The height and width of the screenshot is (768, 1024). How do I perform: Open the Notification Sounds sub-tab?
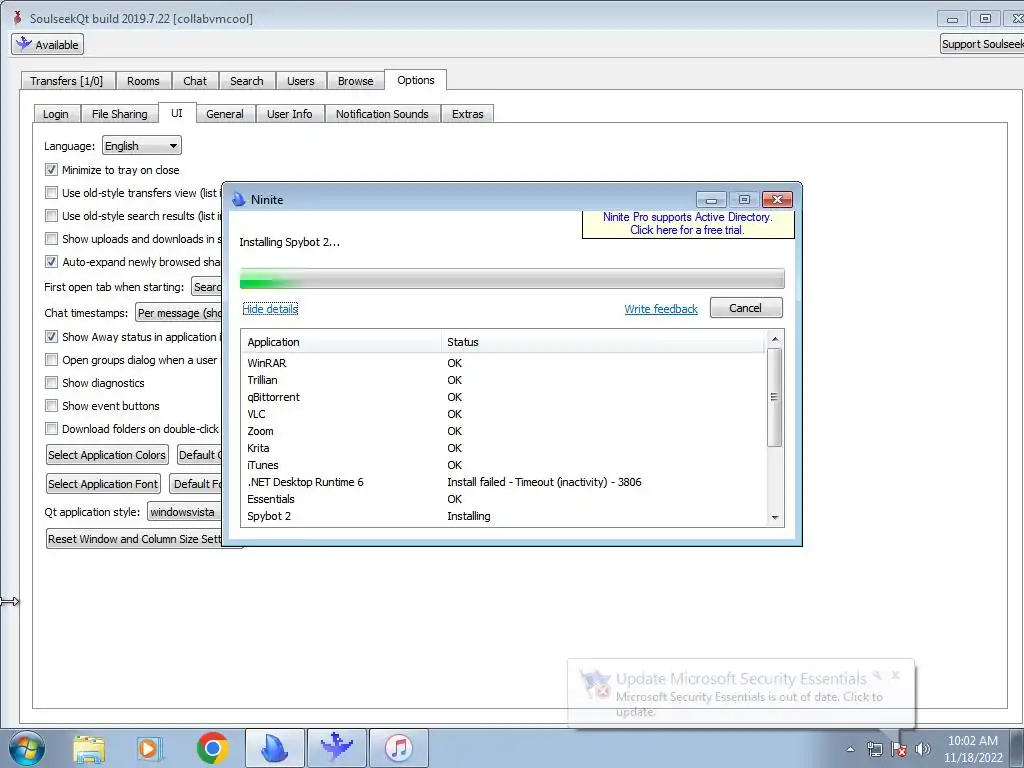pos(382,114)
